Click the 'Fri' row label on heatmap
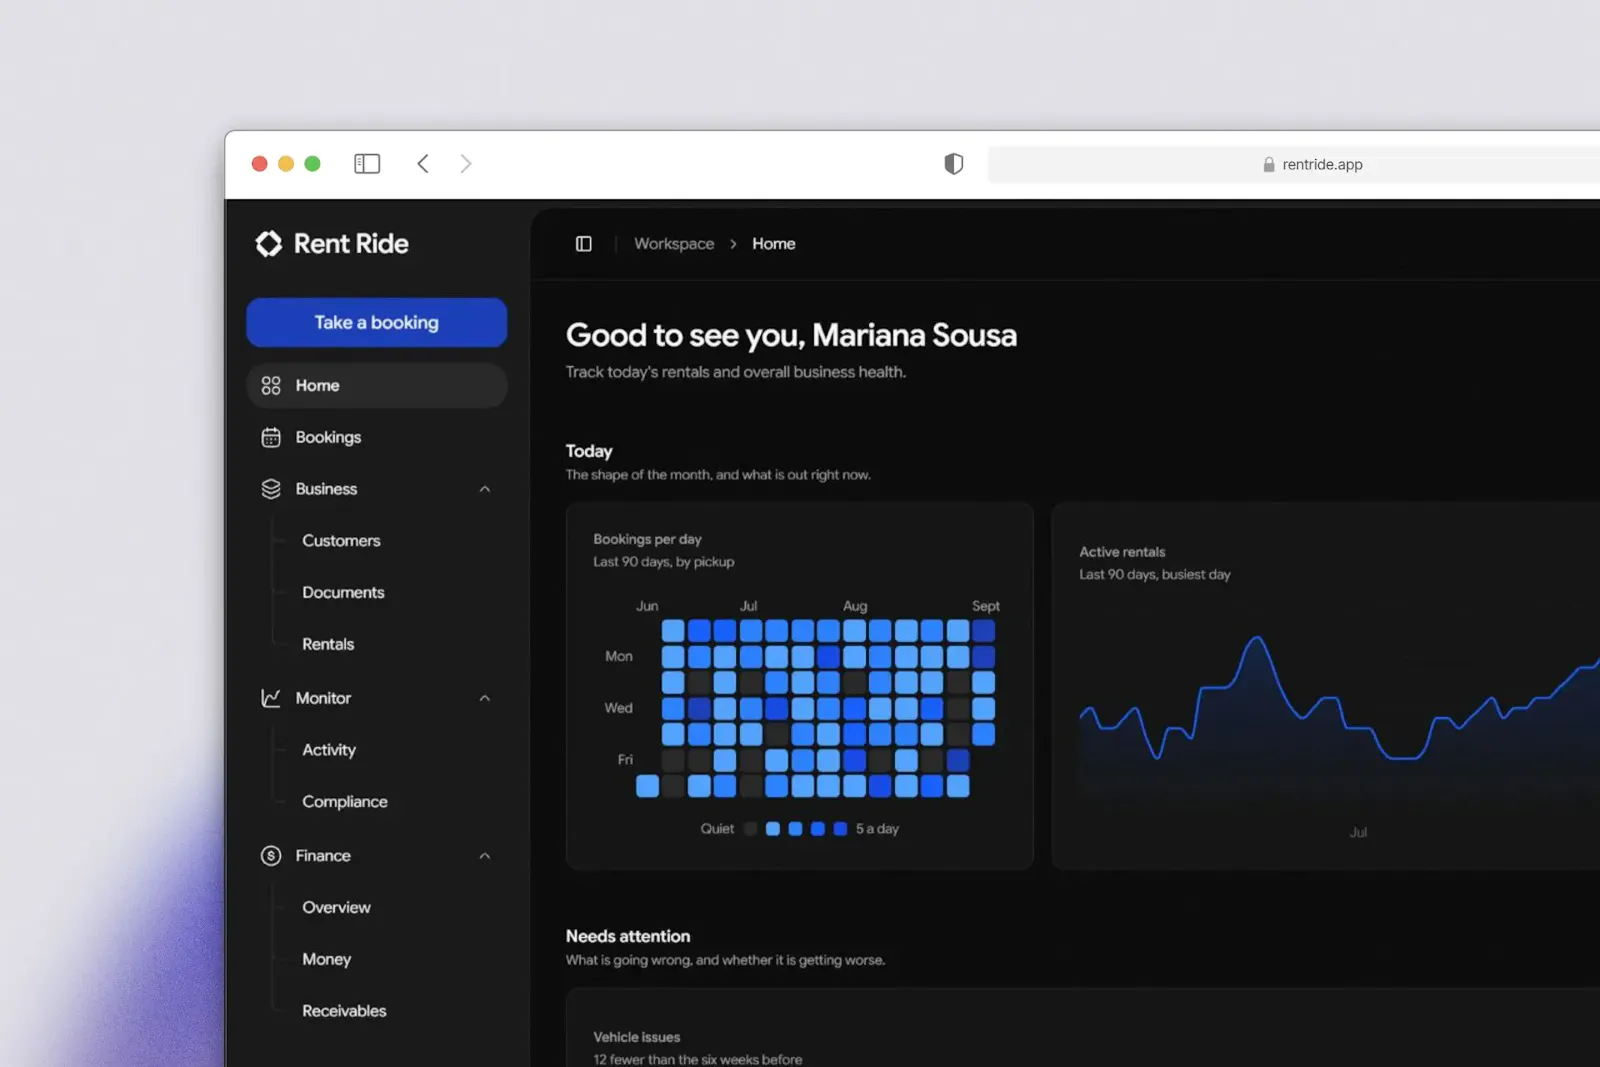 click(x=625, y=760)
